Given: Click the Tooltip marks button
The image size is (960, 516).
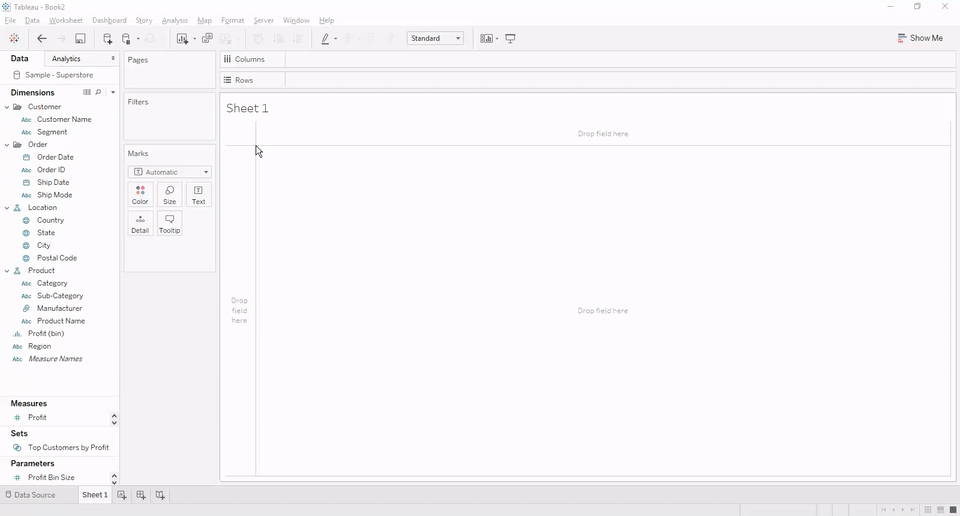Looking at the screenshot, I should tap(170, 223).
